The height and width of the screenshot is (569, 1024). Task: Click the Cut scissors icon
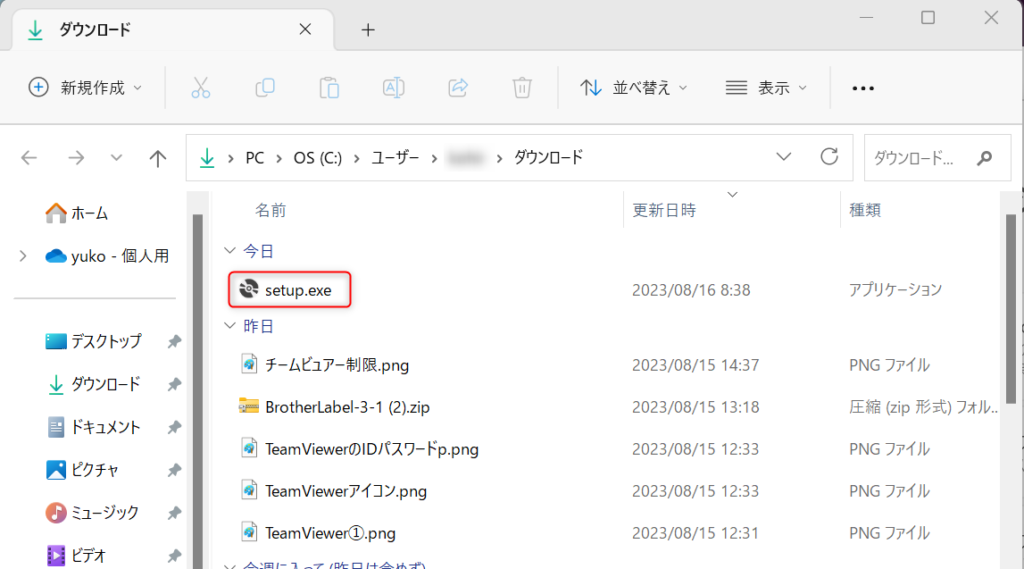click(200, 88)
